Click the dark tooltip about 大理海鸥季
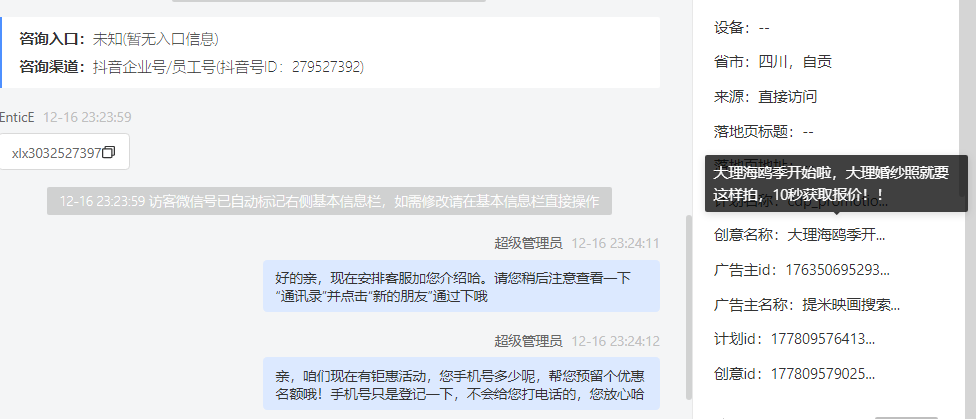Viewport: 976px width, 419px height. click(836, 184)
